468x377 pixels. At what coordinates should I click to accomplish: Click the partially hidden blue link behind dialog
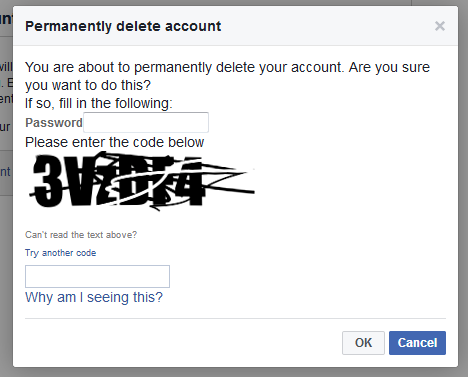pos(5,172)
